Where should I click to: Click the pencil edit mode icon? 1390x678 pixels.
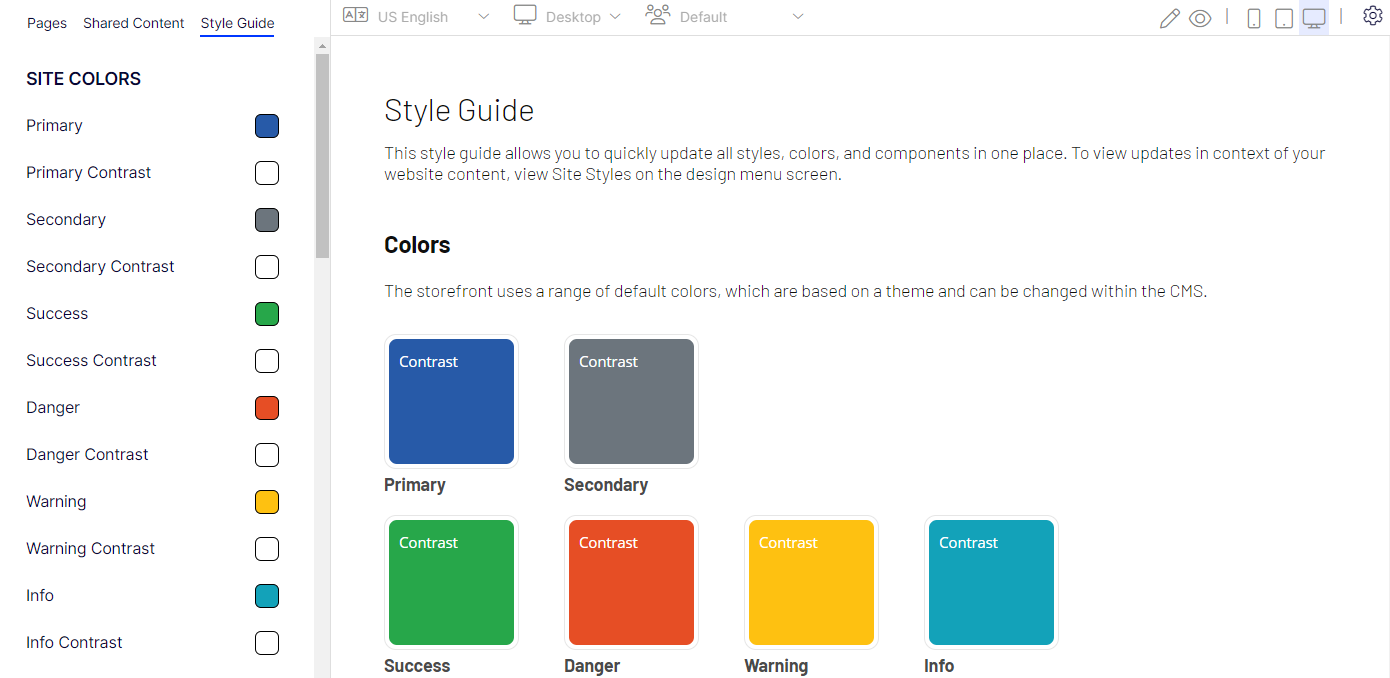tap(1169, 18)
